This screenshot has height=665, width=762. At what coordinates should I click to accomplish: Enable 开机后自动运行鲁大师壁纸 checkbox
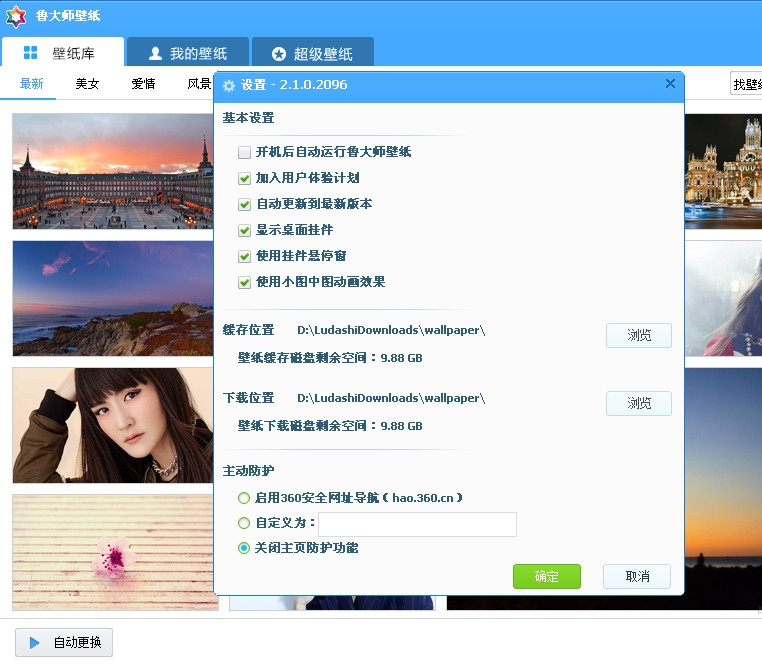pos(244,152)
